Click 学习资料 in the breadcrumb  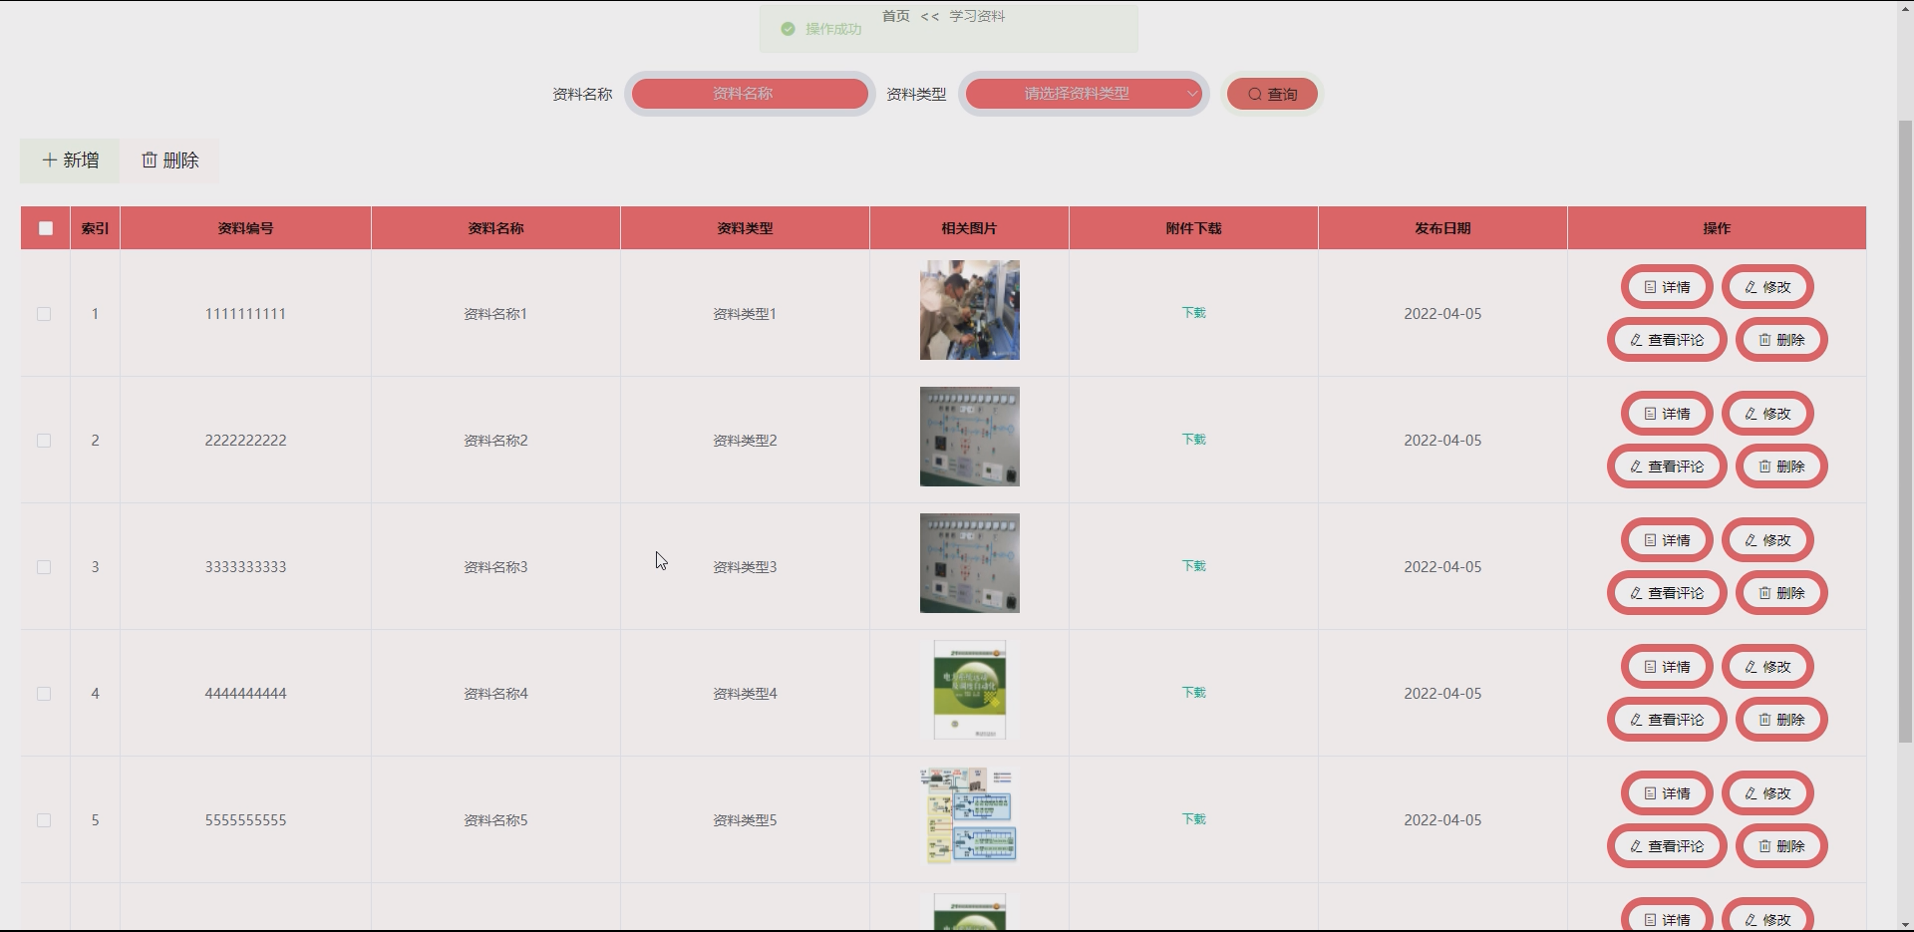pyautogui.click(x=977, y=16)
